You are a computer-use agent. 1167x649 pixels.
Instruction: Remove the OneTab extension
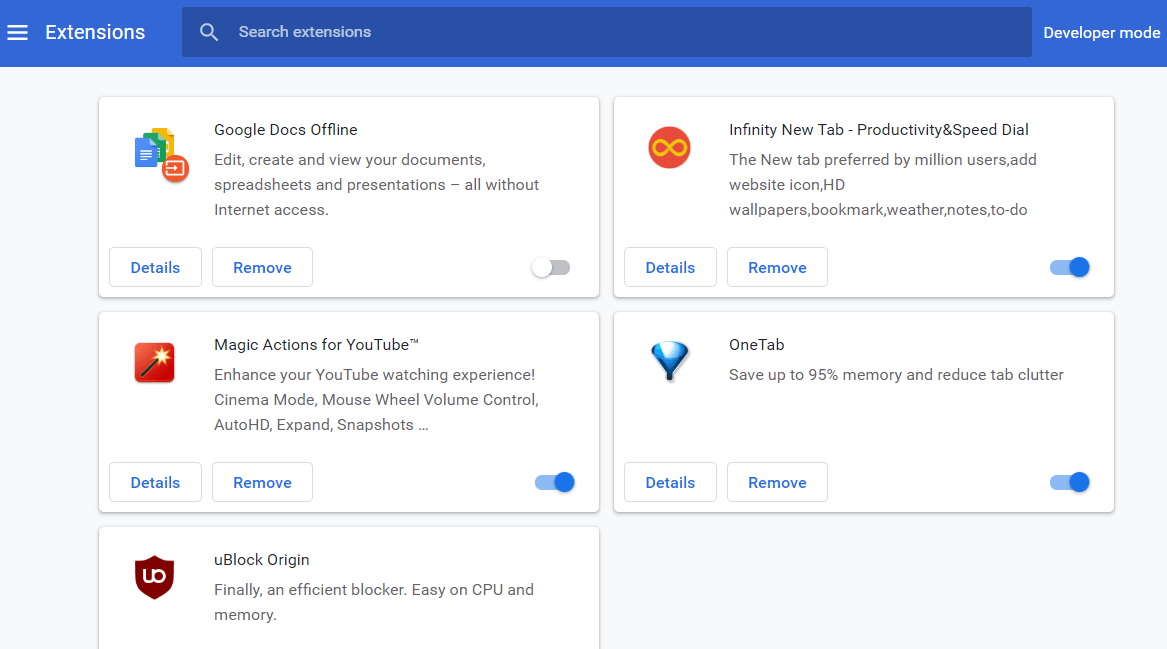(x=777, y=482)
